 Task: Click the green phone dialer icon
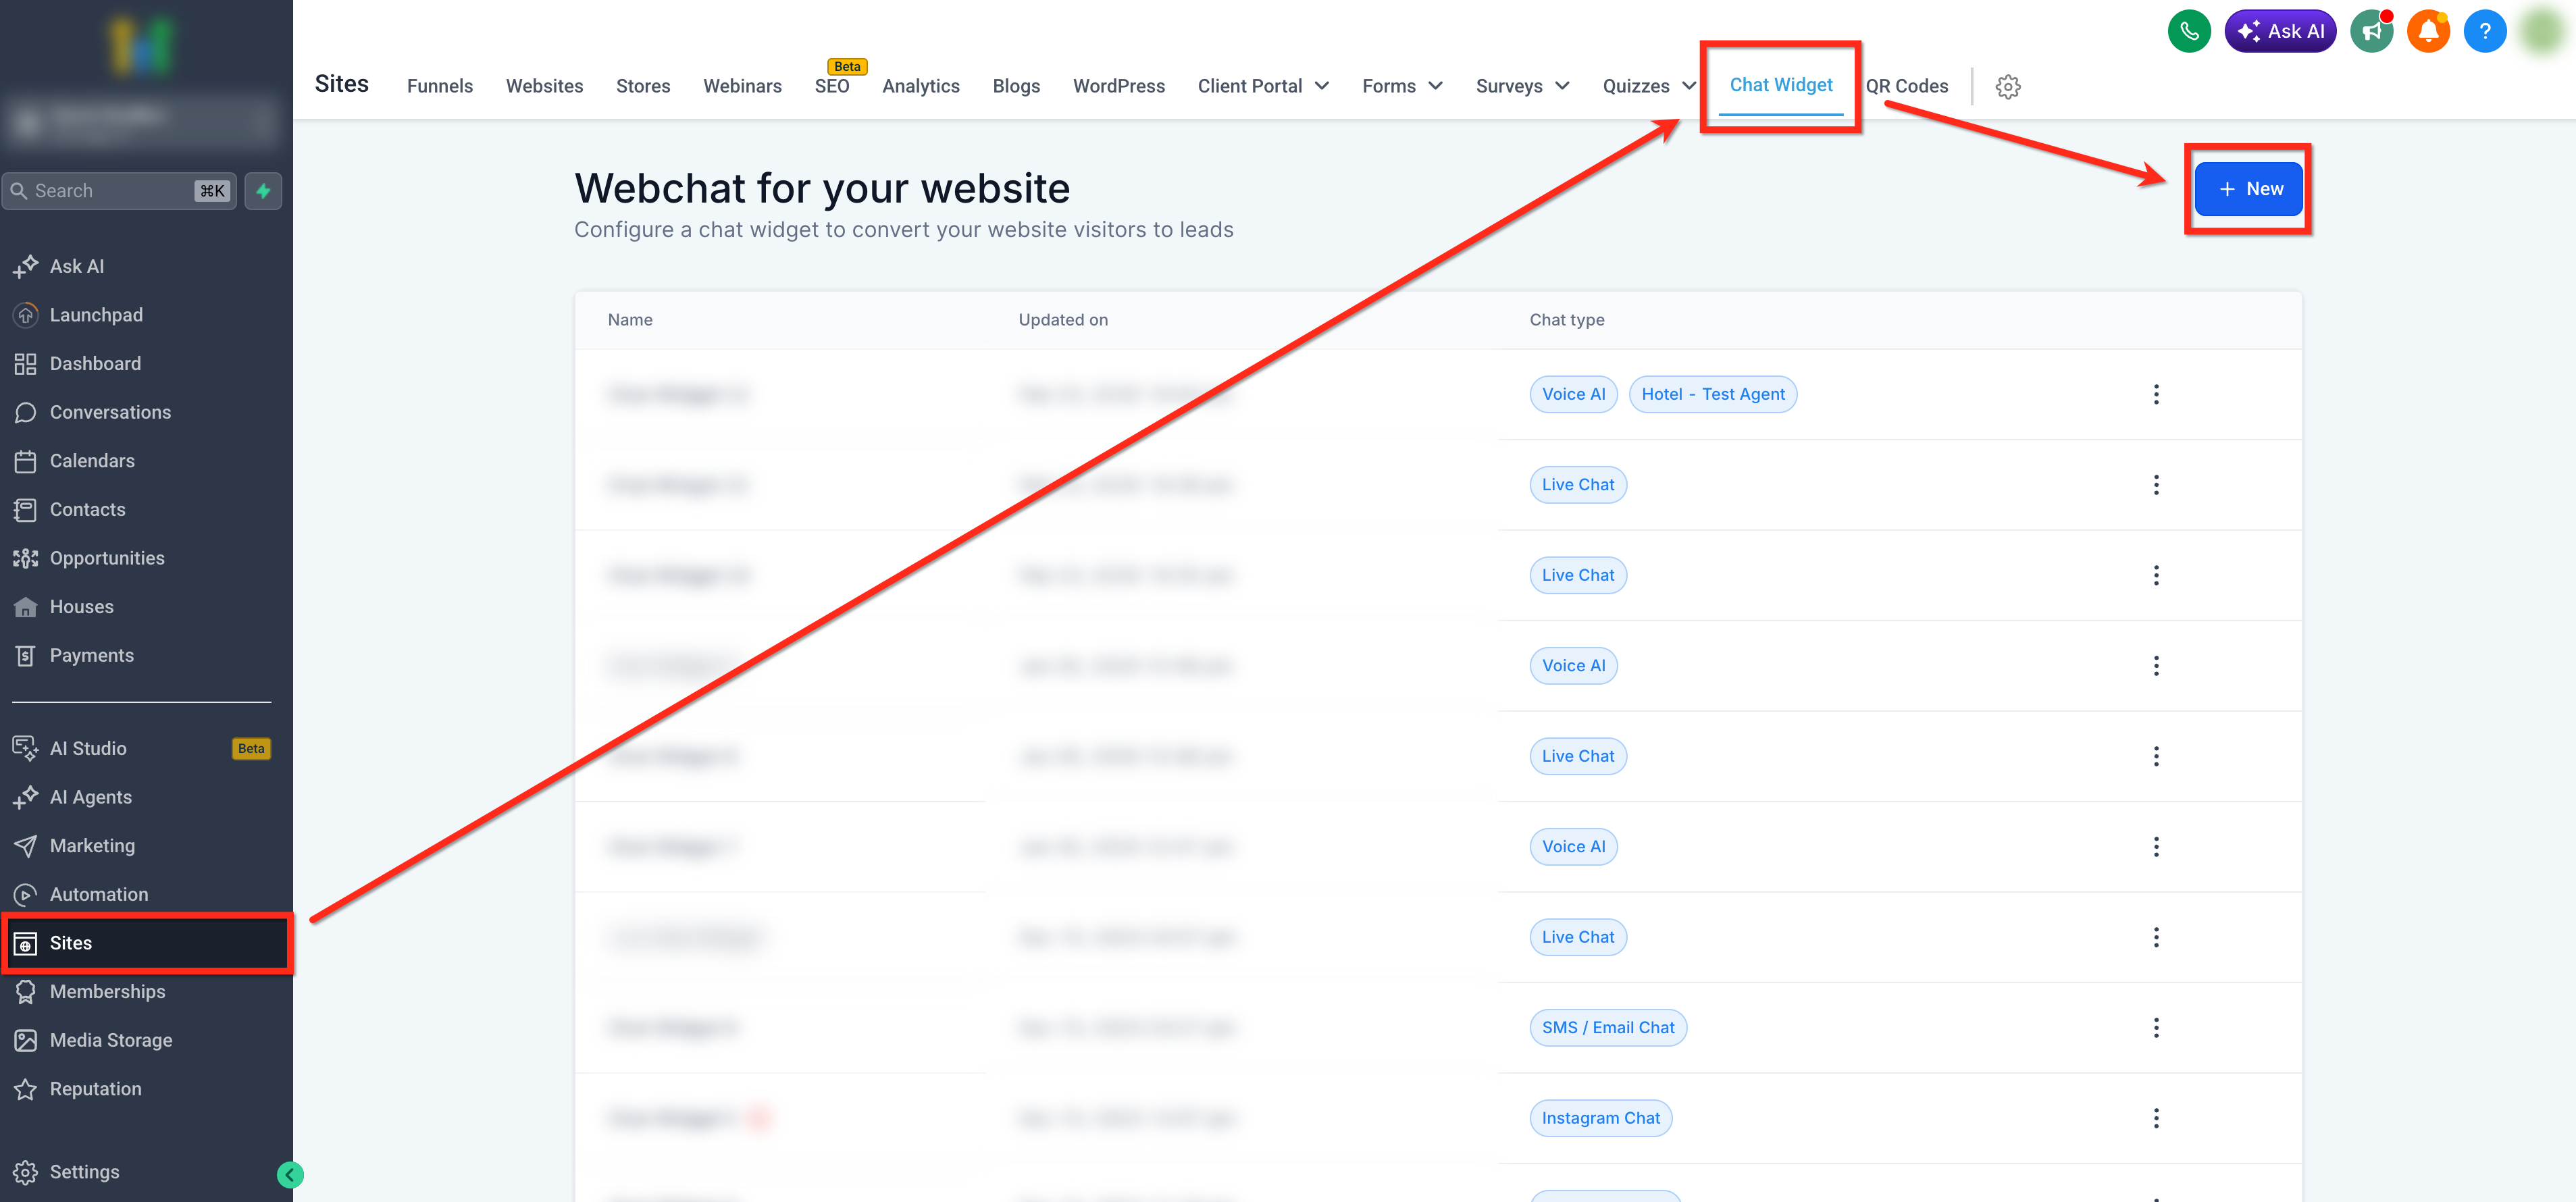pos(2188,31)
